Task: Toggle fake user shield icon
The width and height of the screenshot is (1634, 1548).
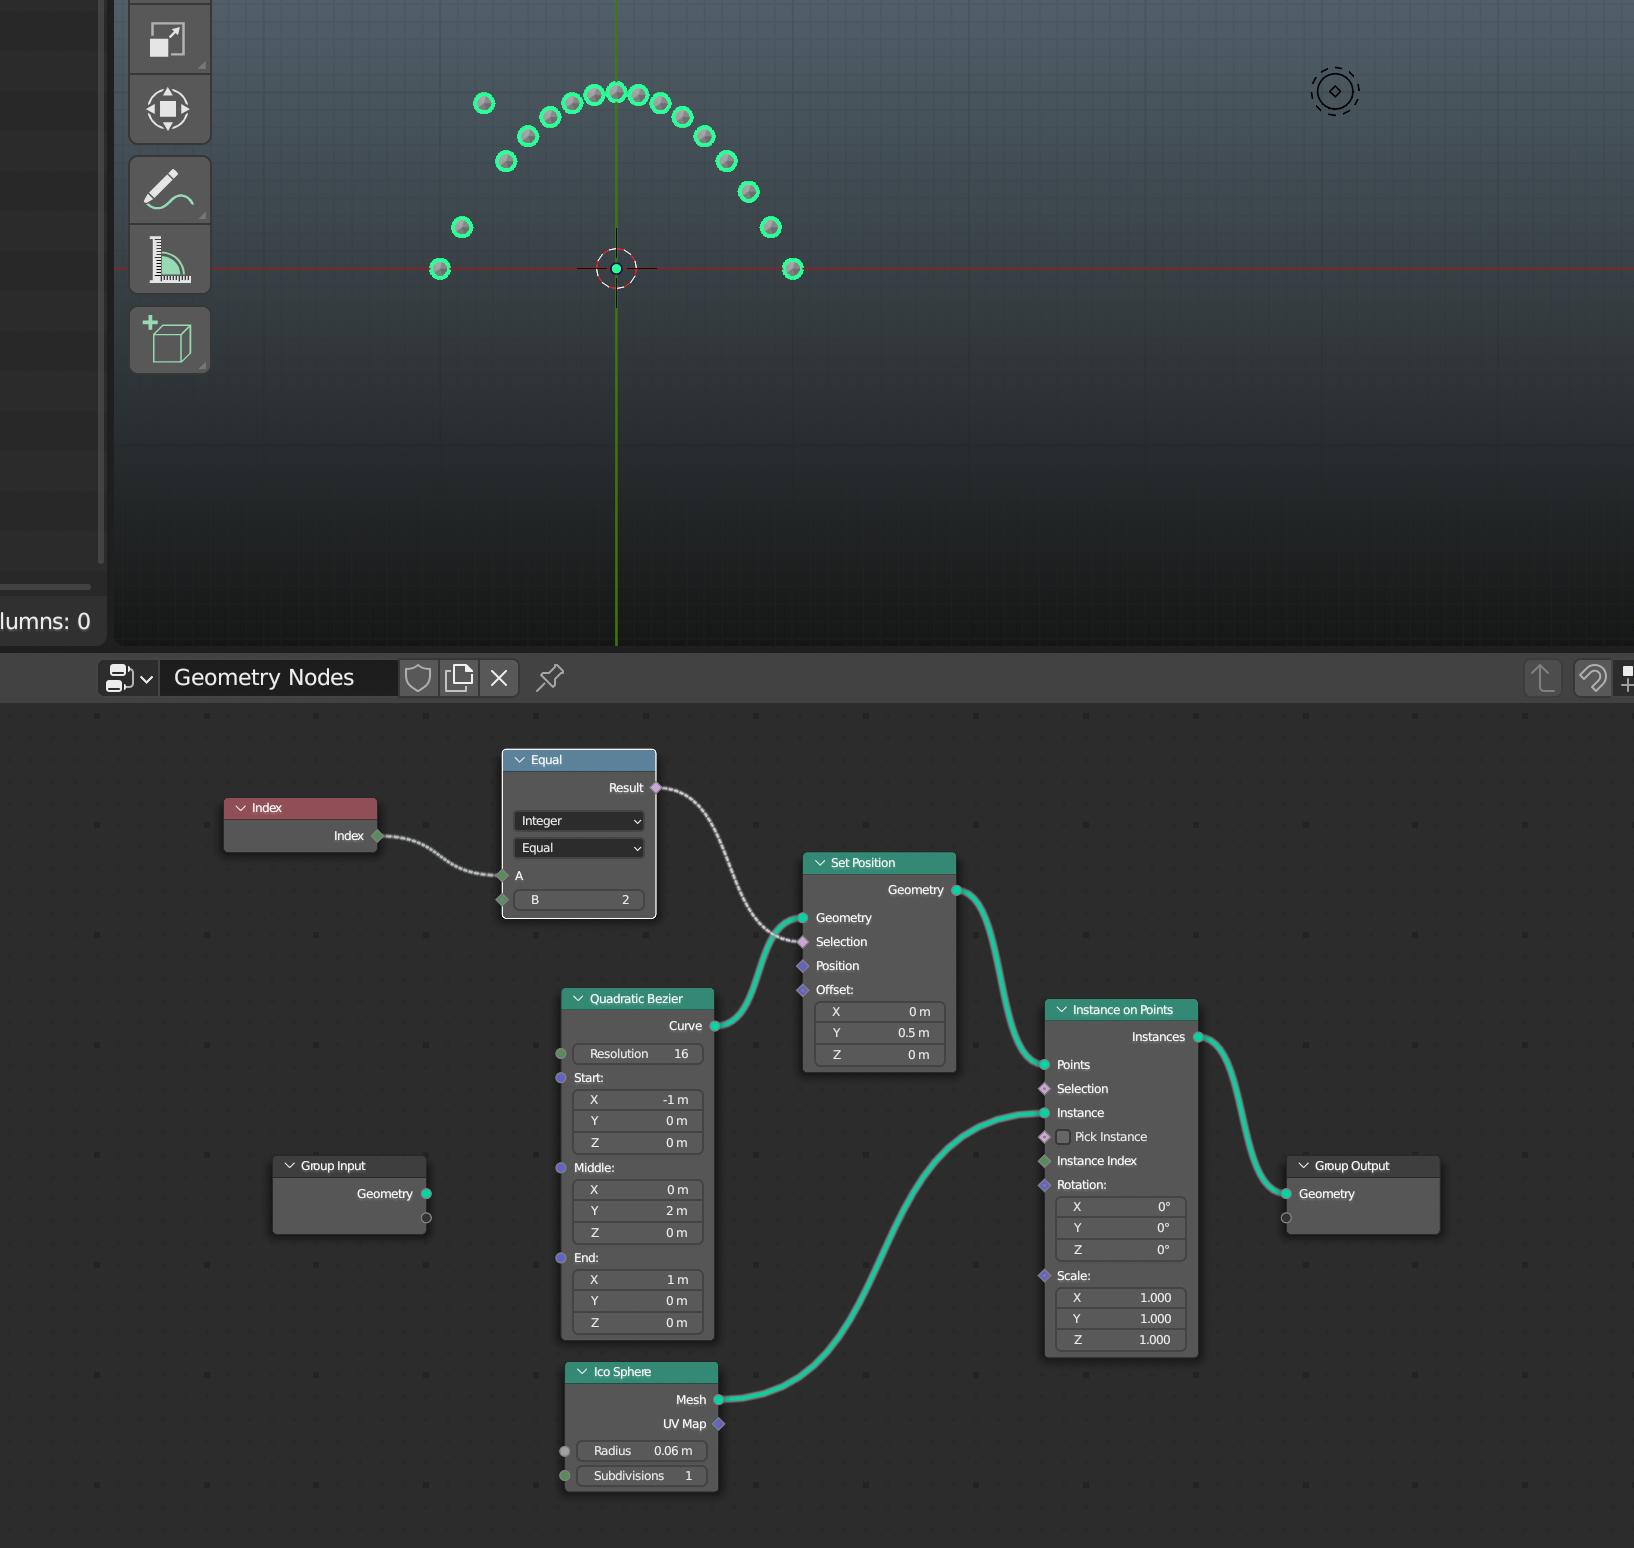Action: [x=418, y=678]
